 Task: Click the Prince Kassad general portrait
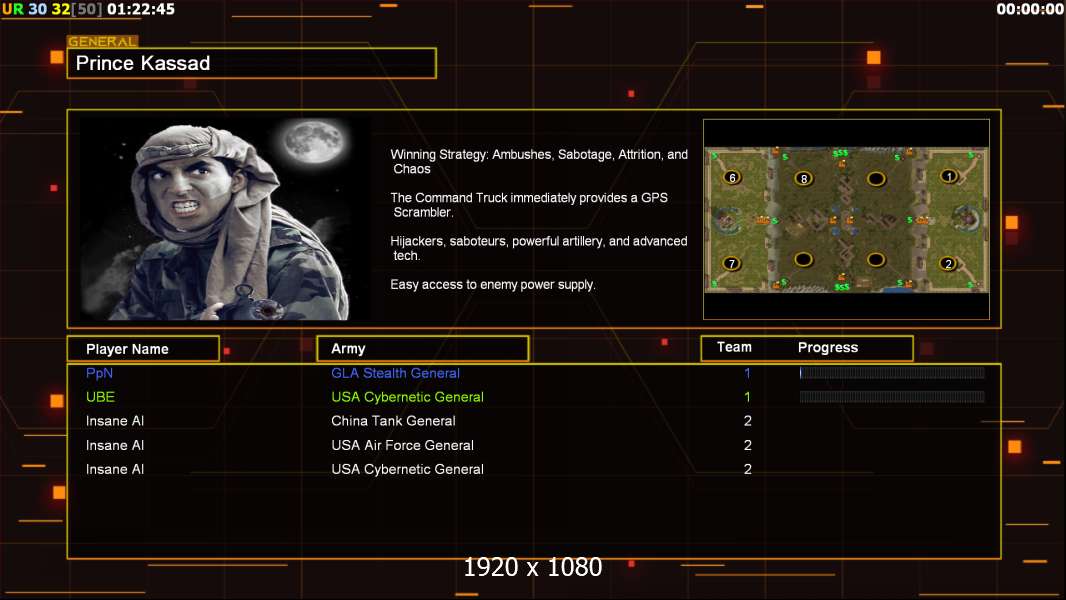click(226, 219)
